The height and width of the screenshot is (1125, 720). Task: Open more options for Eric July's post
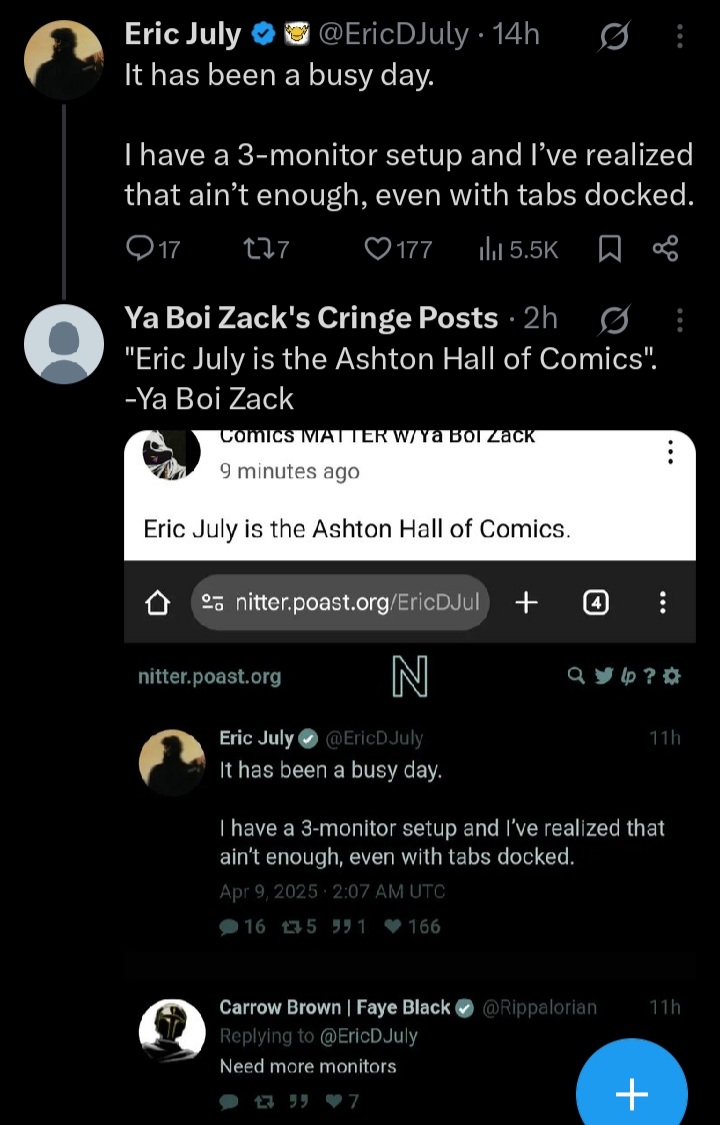coord(679,36)
